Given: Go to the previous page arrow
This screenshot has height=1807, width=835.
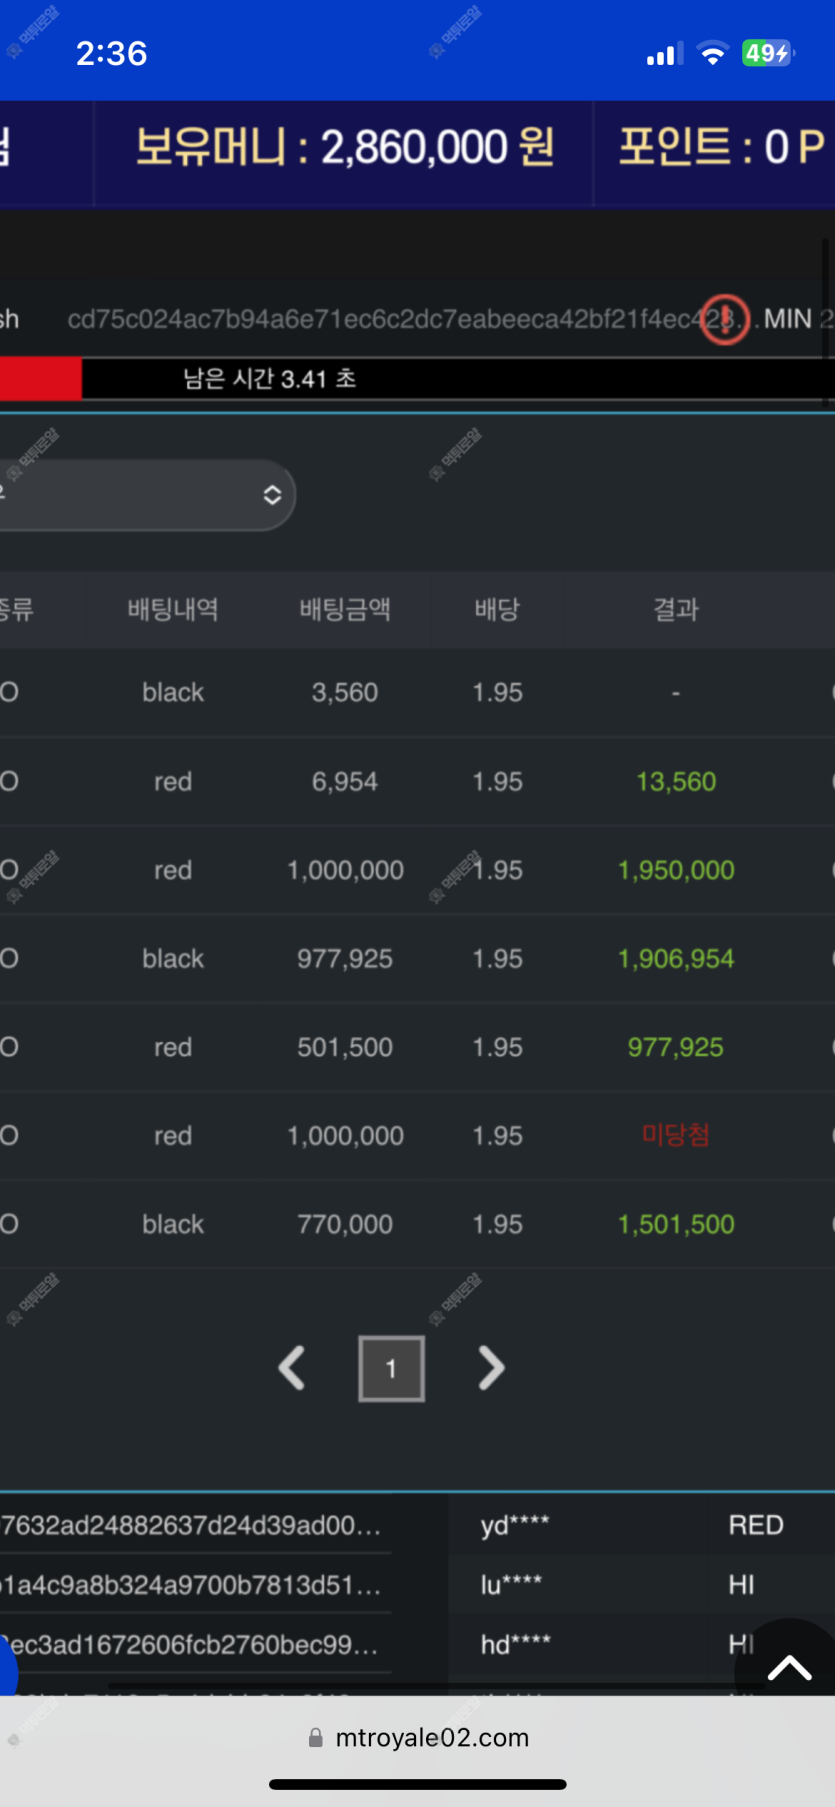Looking at the screenshot, I should 291,1368.
